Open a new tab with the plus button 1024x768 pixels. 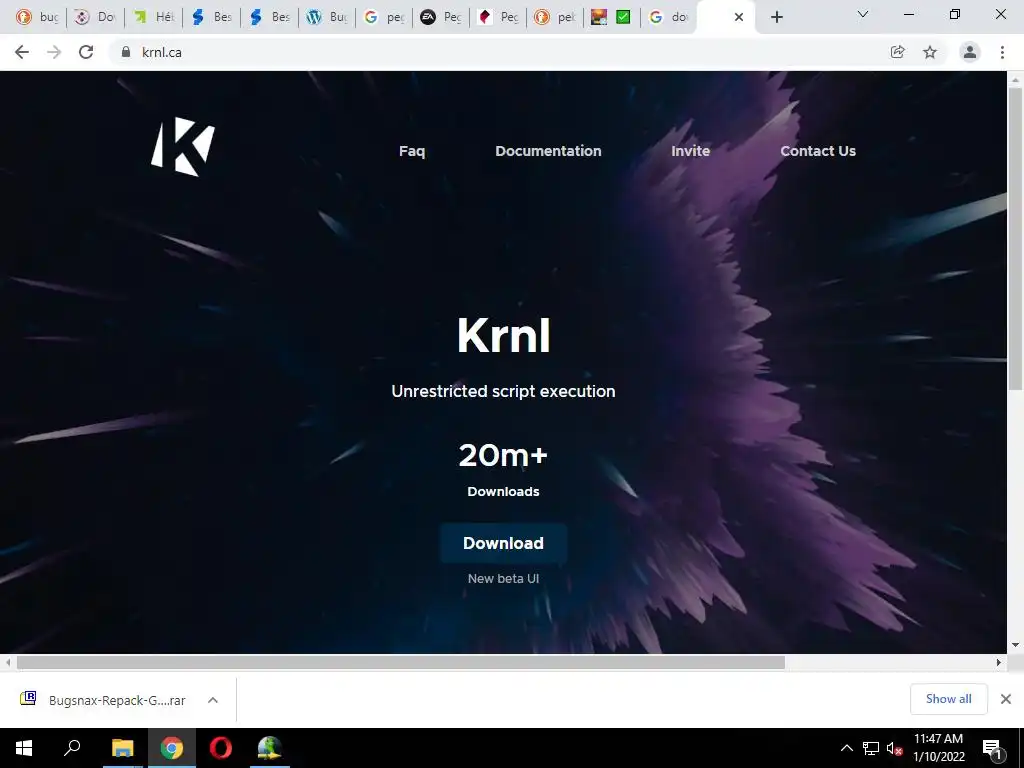[776, 17]
